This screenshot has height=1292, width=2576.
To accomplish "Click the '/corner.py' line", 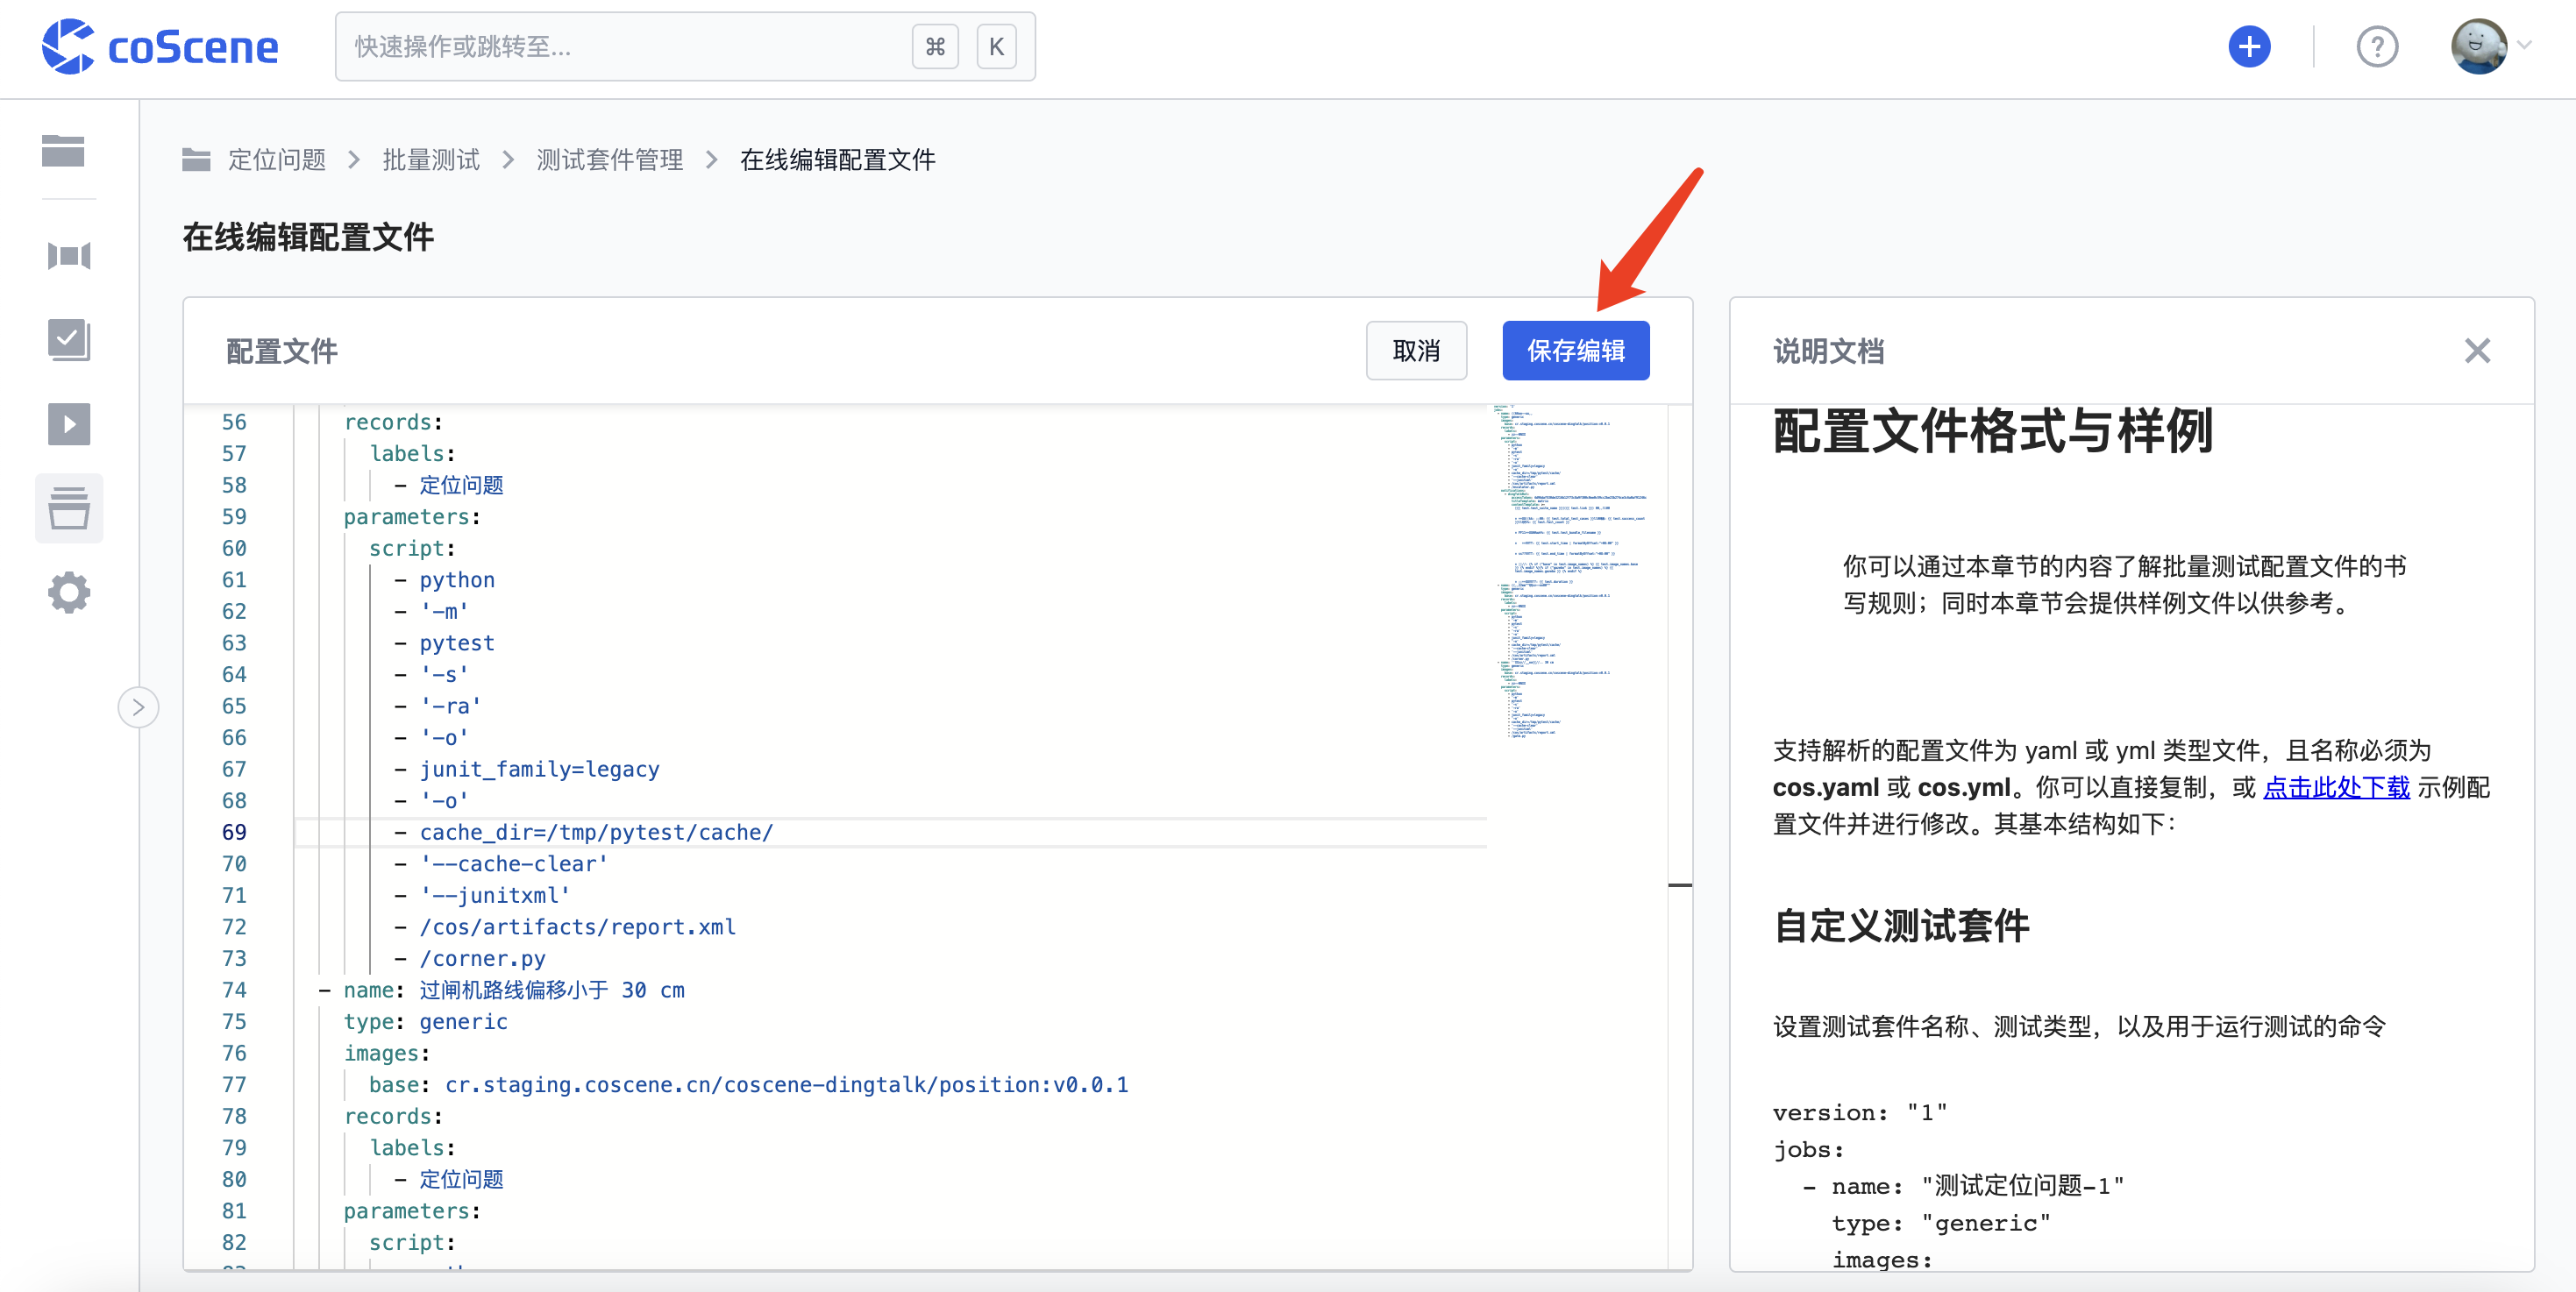I will click(482, 958).
